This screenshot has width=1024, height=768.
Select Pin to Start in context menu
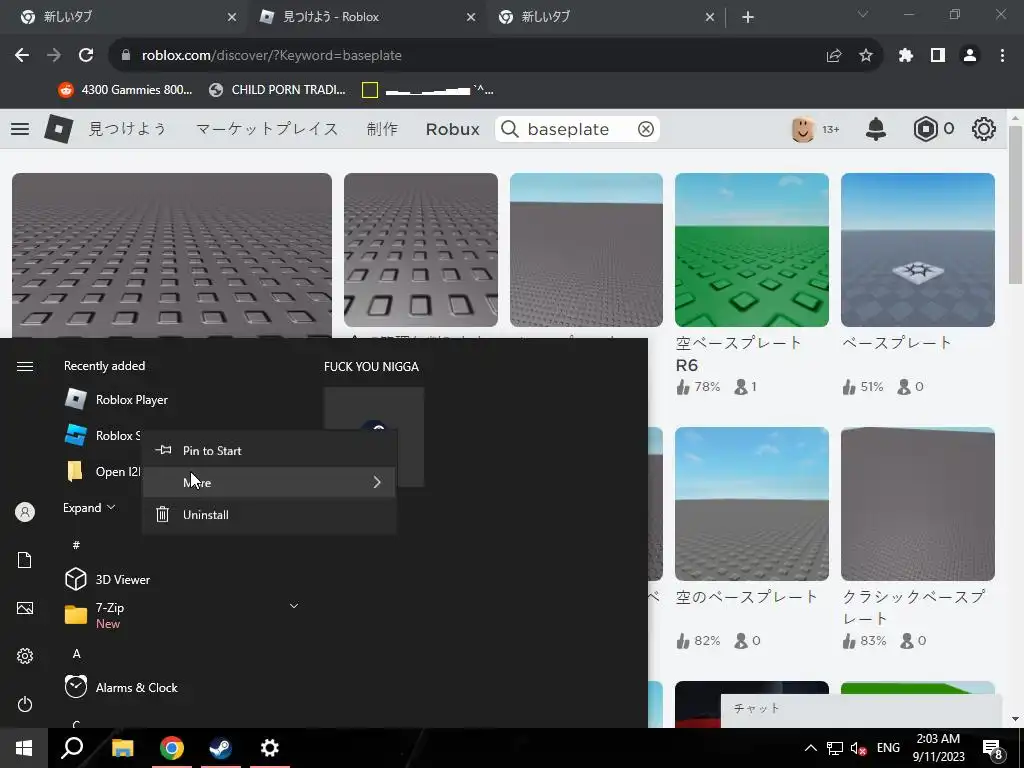click(x=269, y=451)
